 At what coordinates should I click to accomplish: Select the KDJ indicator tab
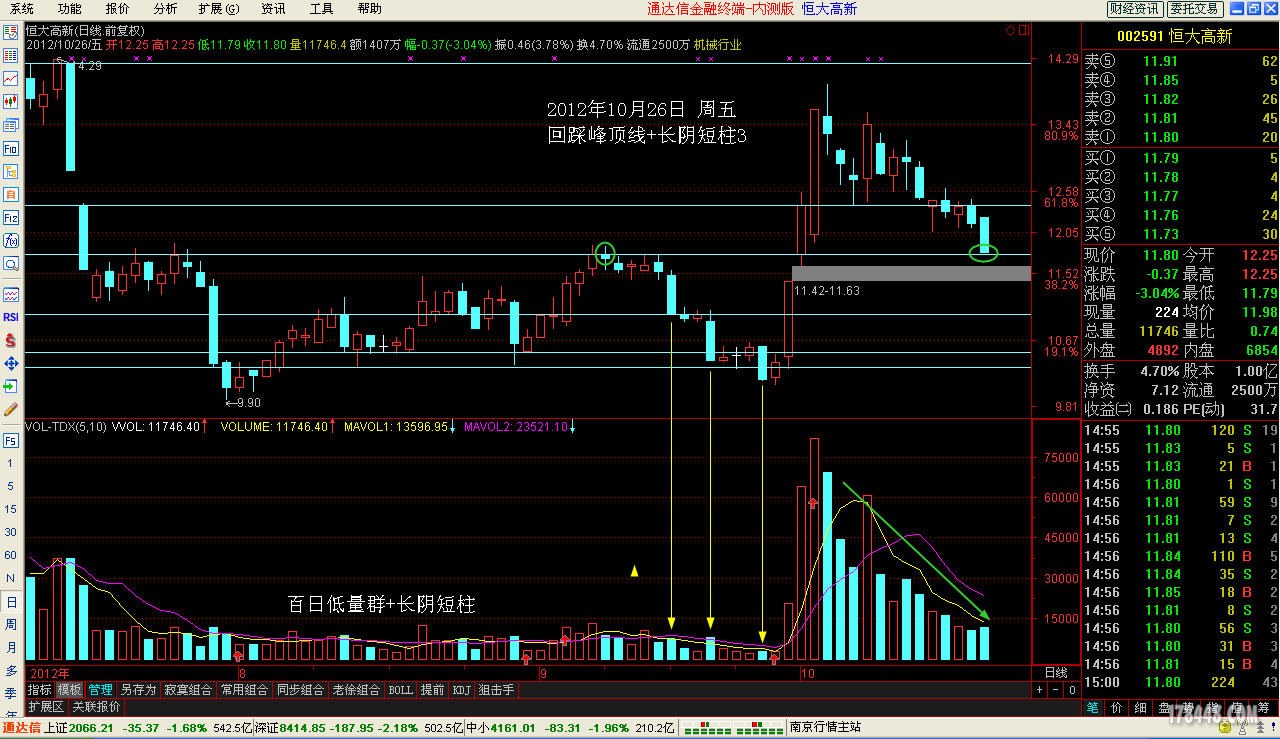(x=461, y=690)
